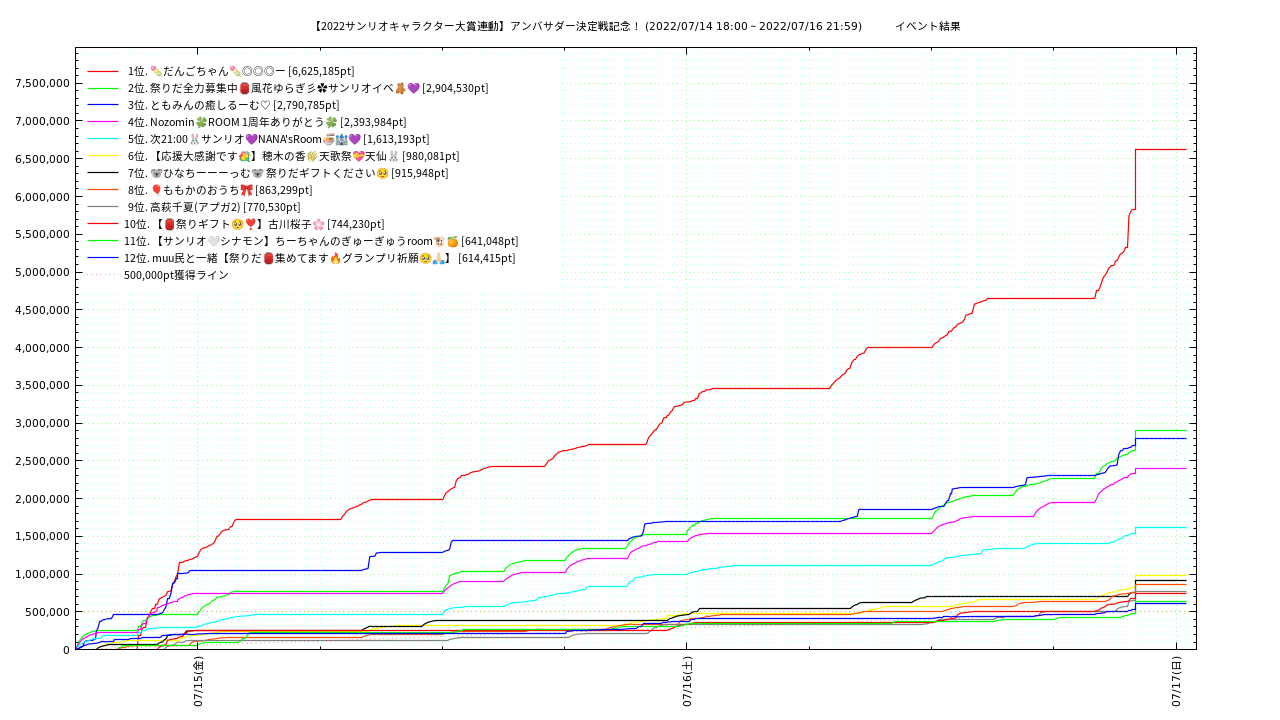The width and height of the screenshot is (1280, 720).
Task: Click the イベント結果 label in the title
Action: click(x=928, y=26)
